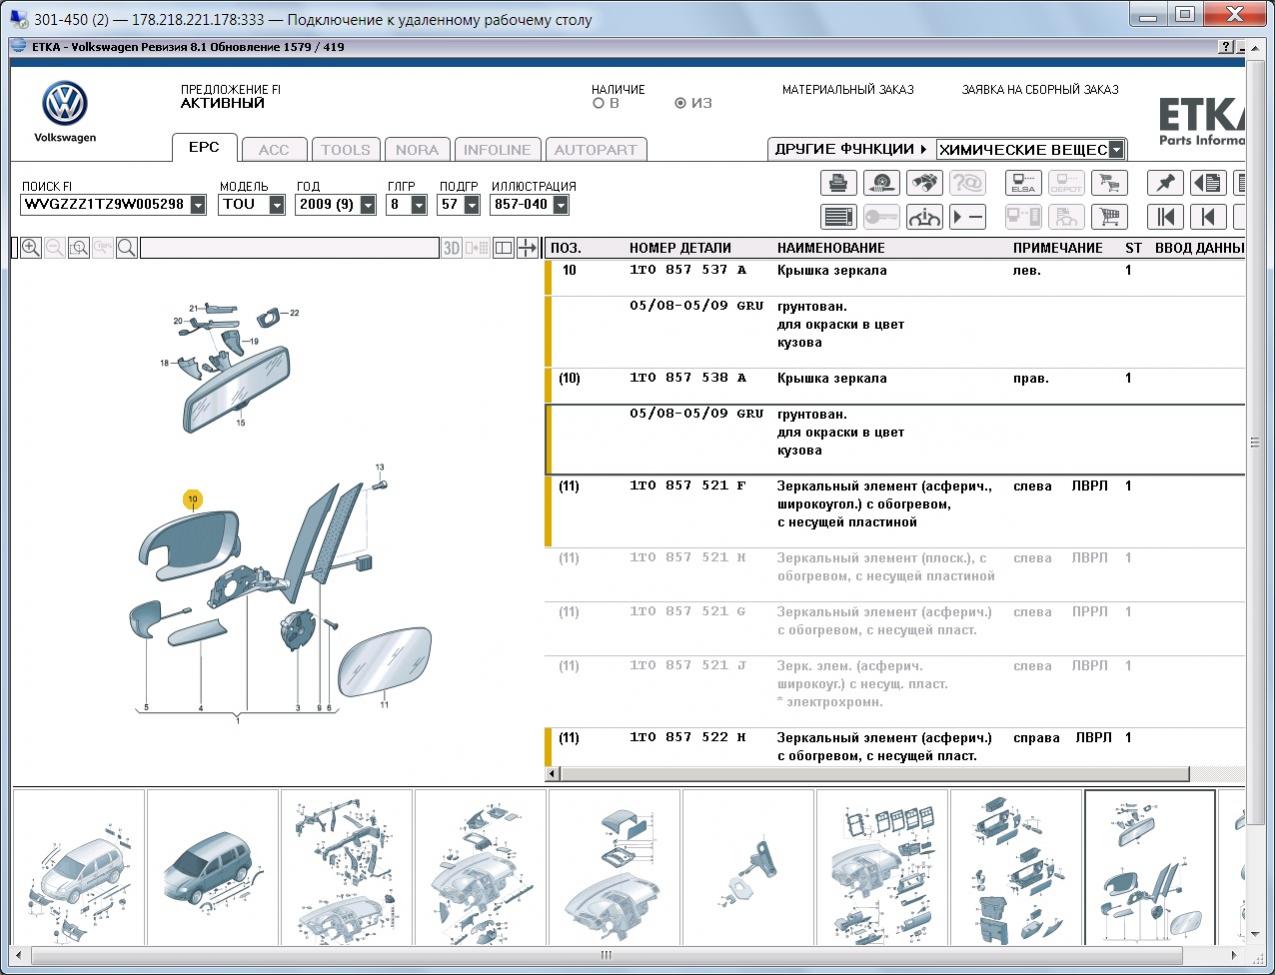Screen dimensions: 1275x975
Task: Go to the previous record icon
Action: coord(1208,217)
